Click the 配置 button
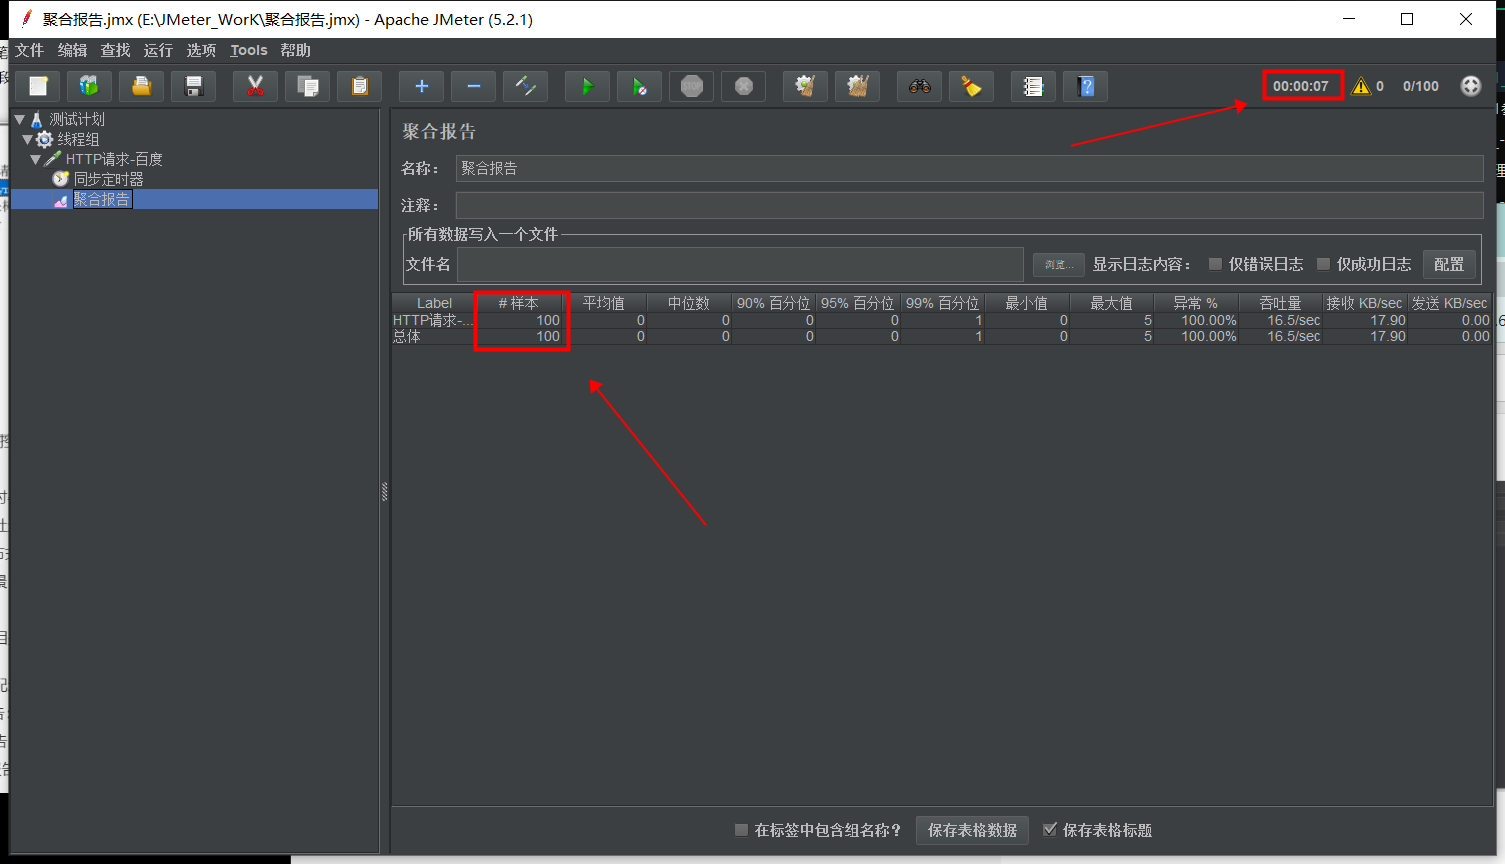This screenshot has width=1505, height=864. [x=1448, y=264]
